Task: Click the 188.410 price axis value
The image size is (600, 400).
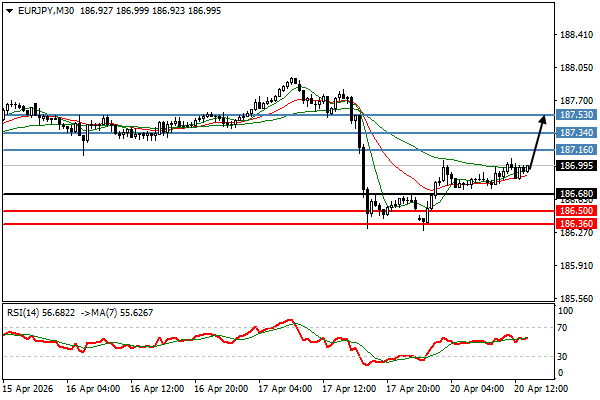Action: [574, 35]
